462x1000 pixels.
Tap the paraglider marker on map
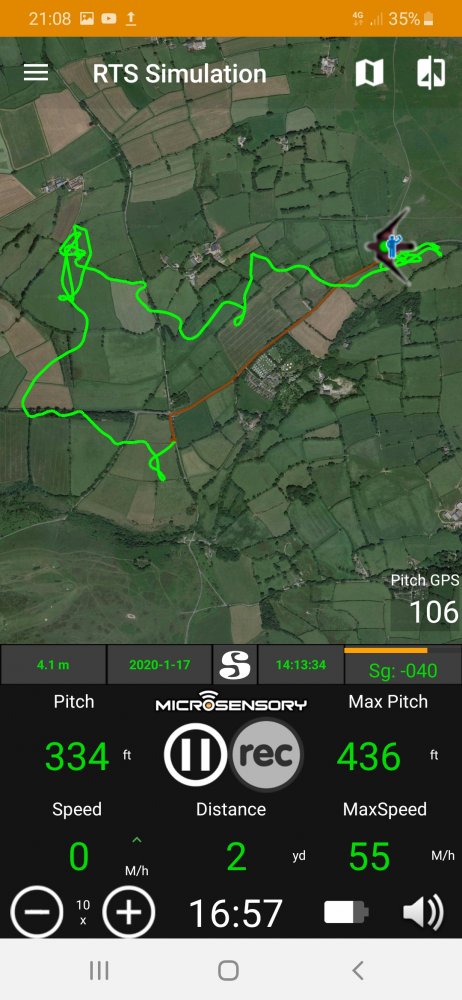(391, 246)
